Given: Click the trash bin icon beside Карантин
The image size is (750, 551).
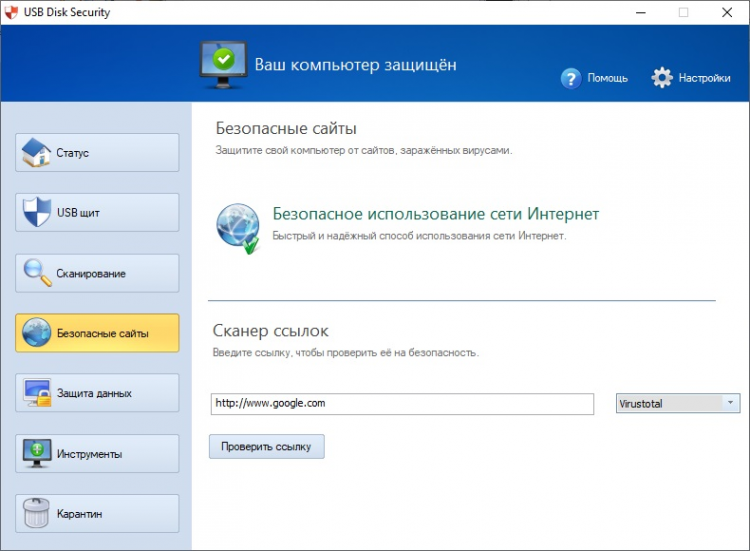Looking at the screenshot, I should [x=36, y=513].
